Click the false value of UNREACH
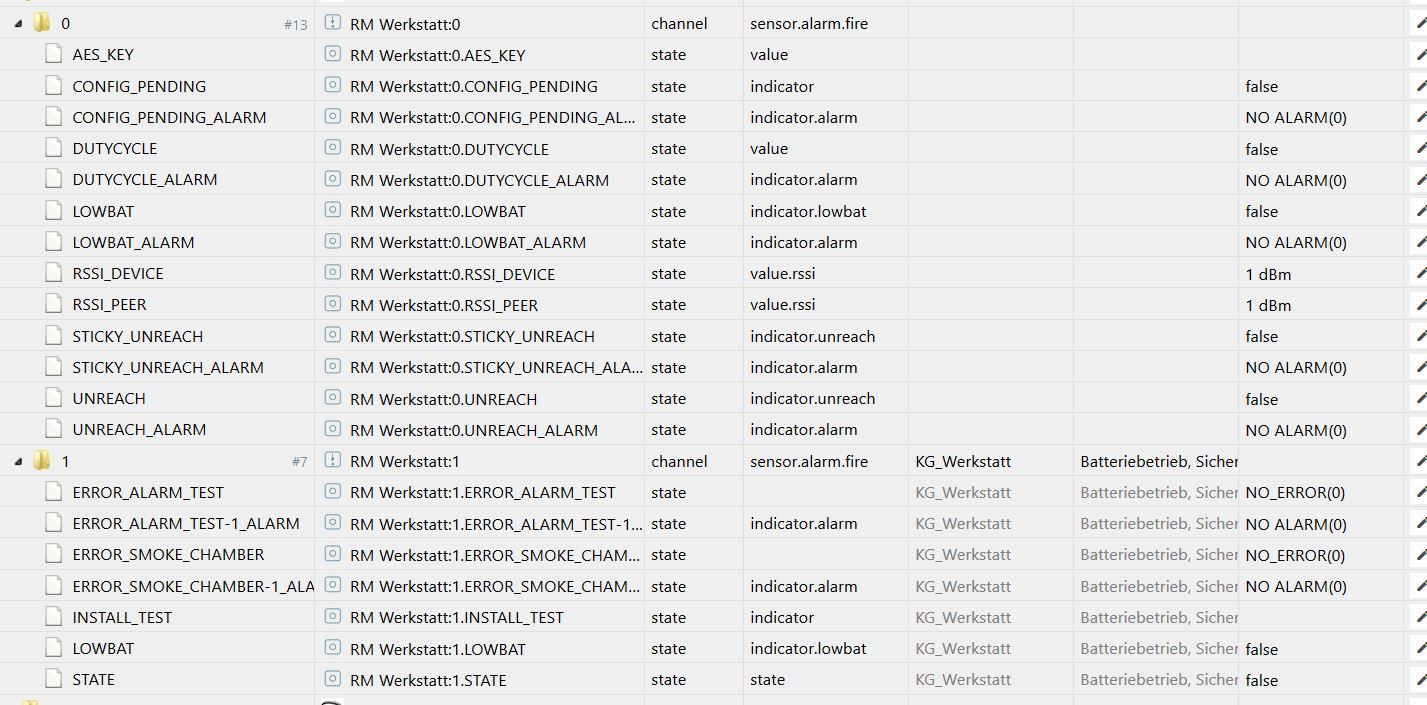1427x705 pixels. tap(1261, 399)
